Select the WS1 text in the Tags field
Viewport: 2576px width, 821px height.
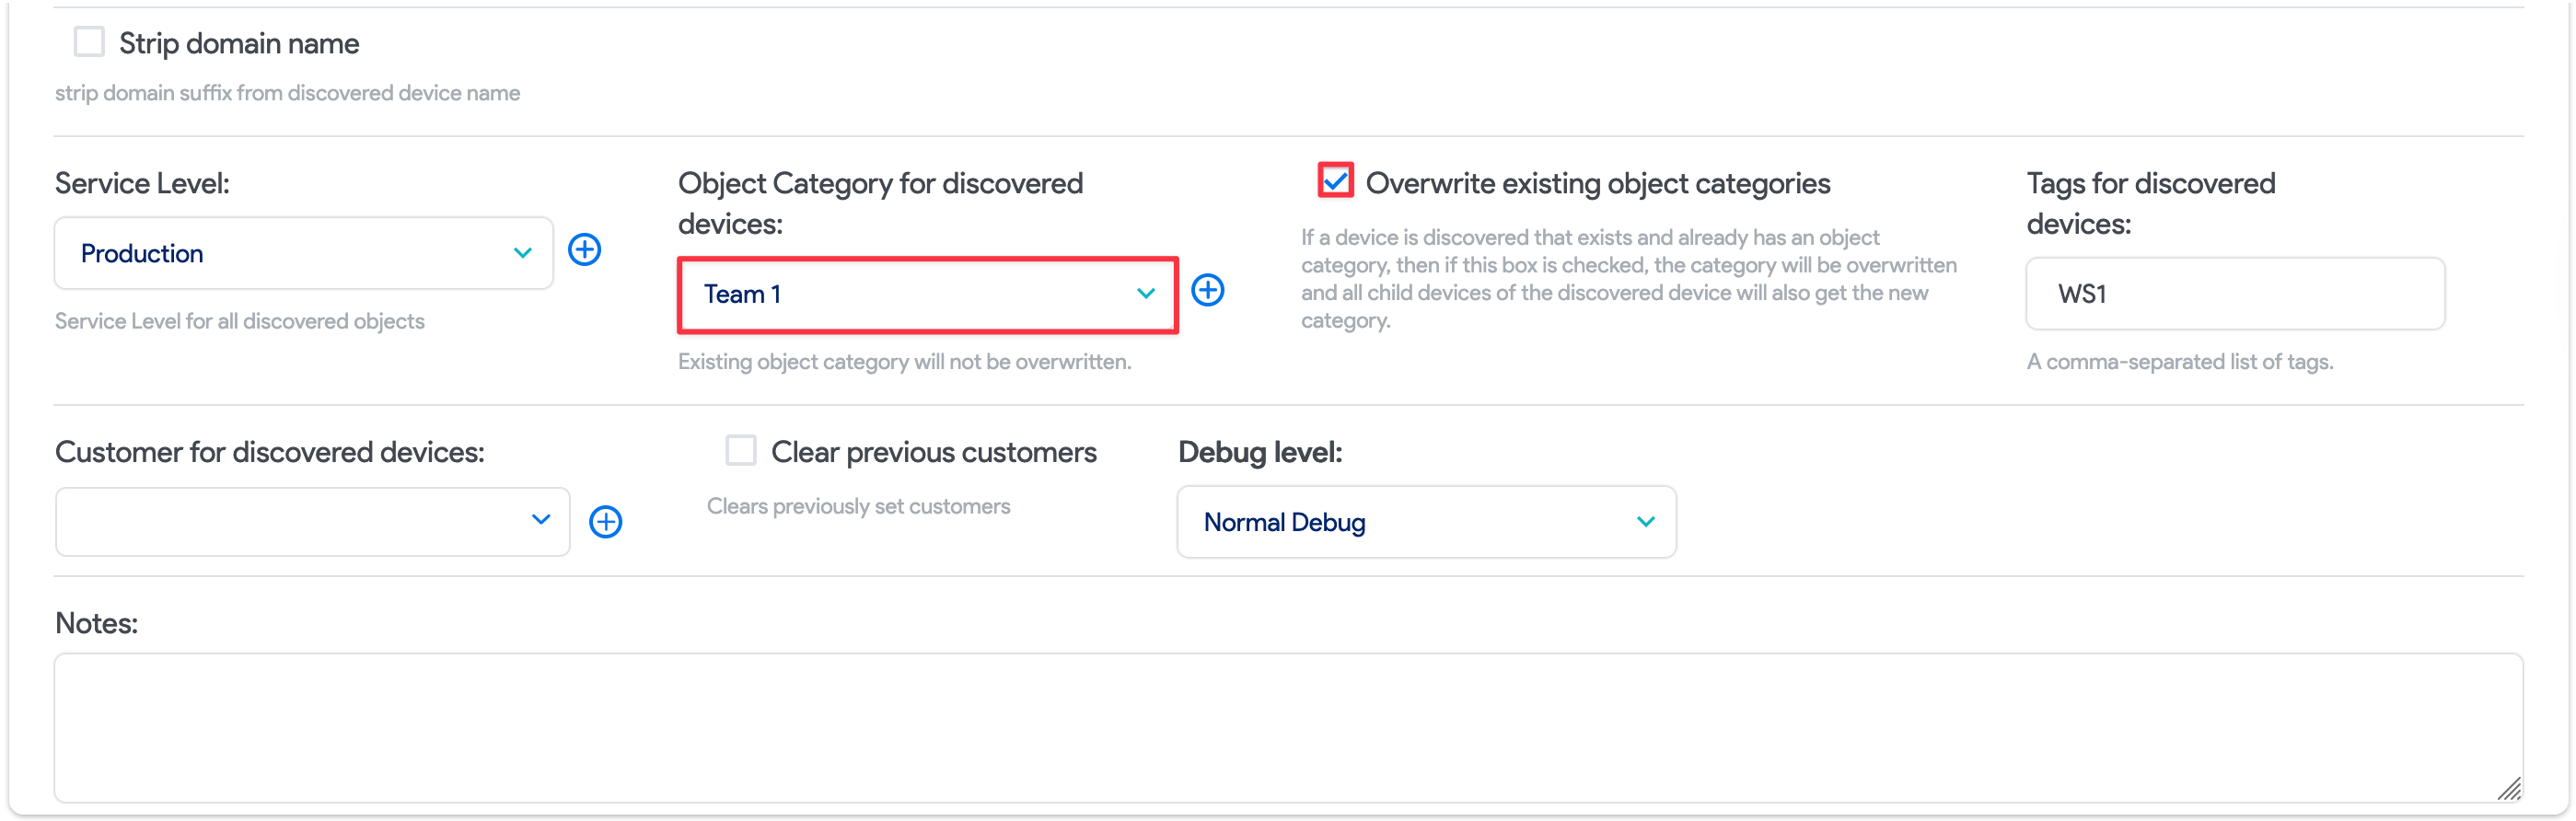point(2082,293)
